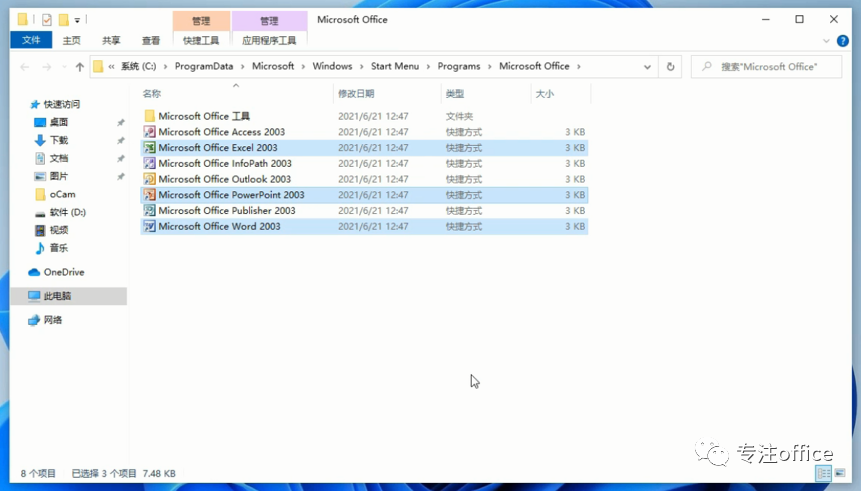Expand chevron after Programs in path
This screenshot has width=861, height=491.
[x=489, y=66]
